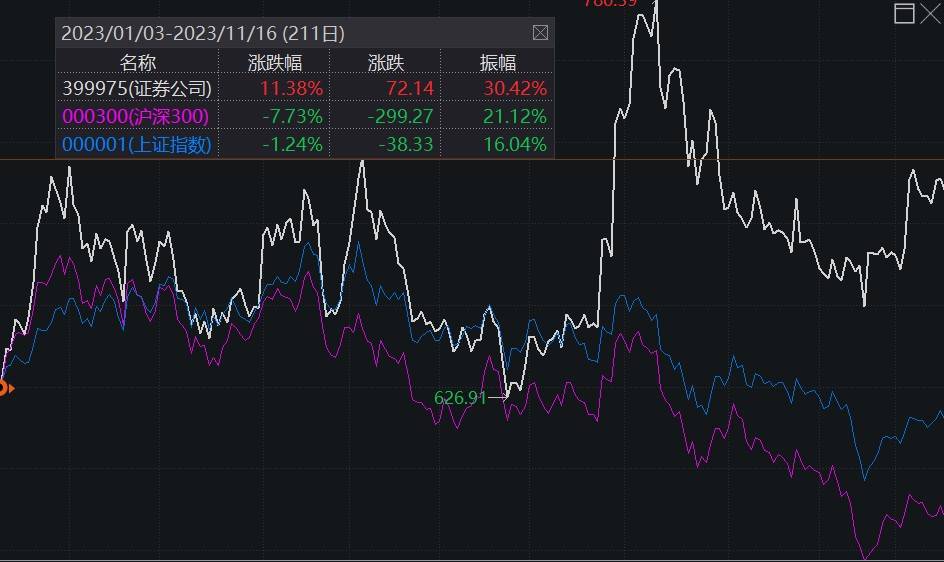Select the 000001(上证指数) index entry
Viewport: 944px width, 562px height.
[x=137, y=144]
